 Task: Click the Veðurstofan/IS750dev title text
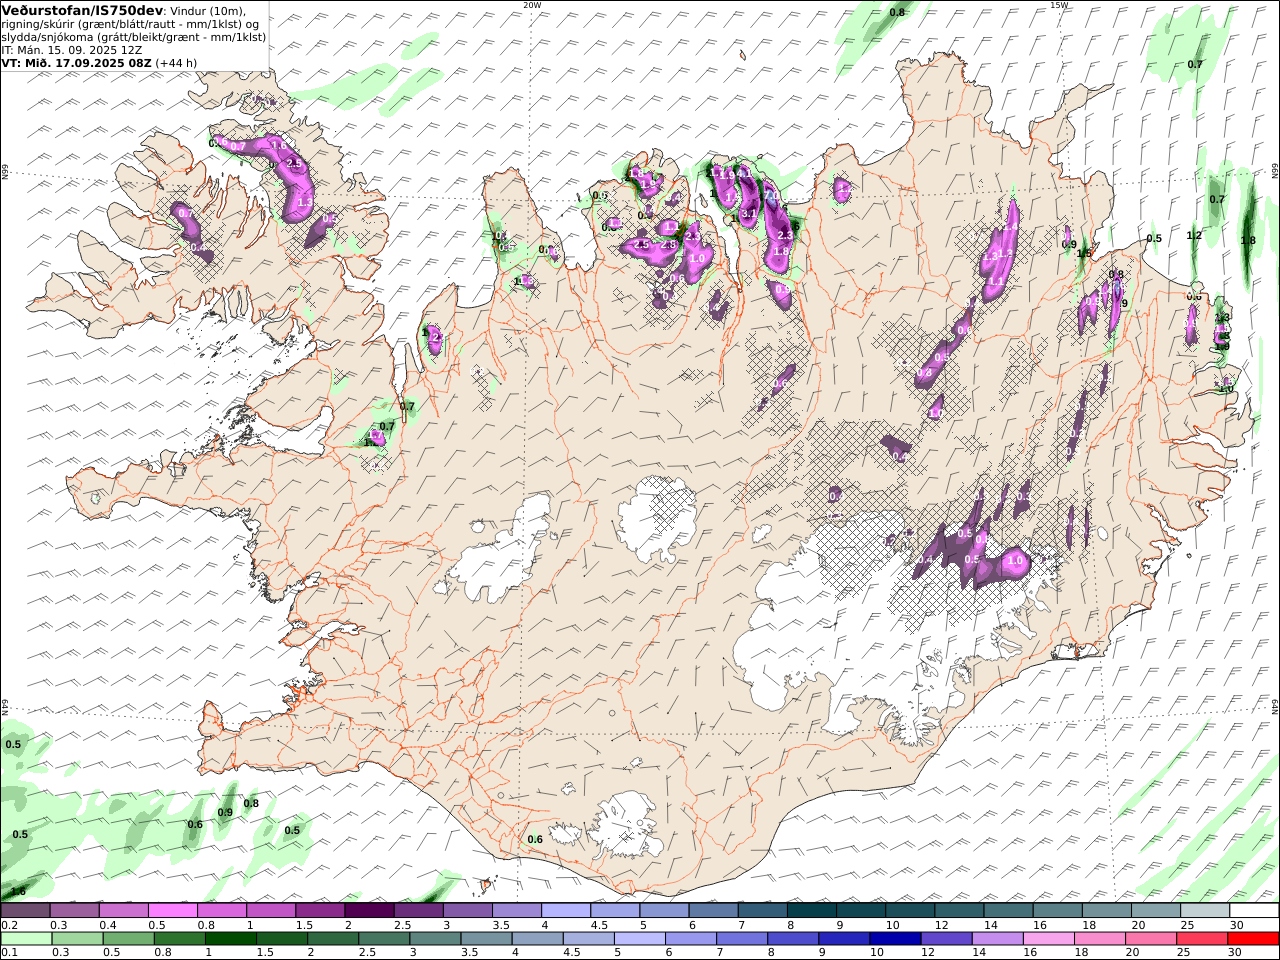pyautogui.click(x=83, y=10)
